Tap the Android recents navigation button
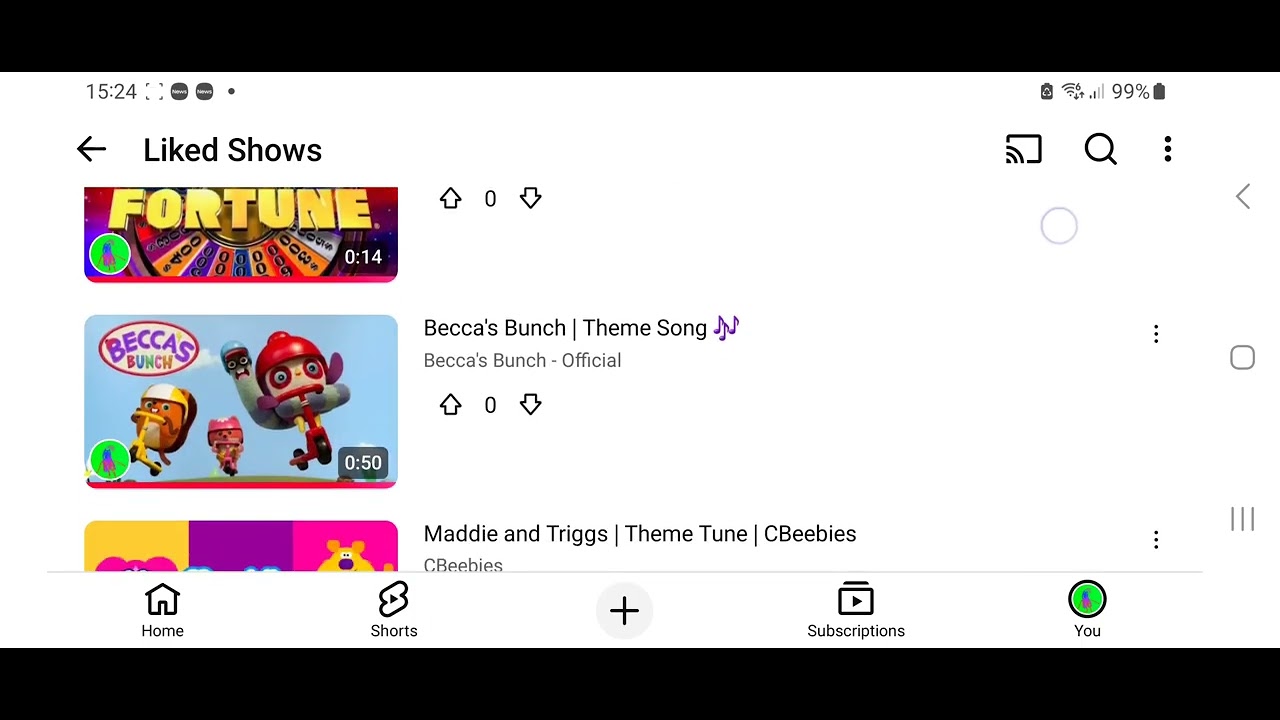Viewport: 1280px width, 720px height. pyautogui.click(x=1242, y=519)
